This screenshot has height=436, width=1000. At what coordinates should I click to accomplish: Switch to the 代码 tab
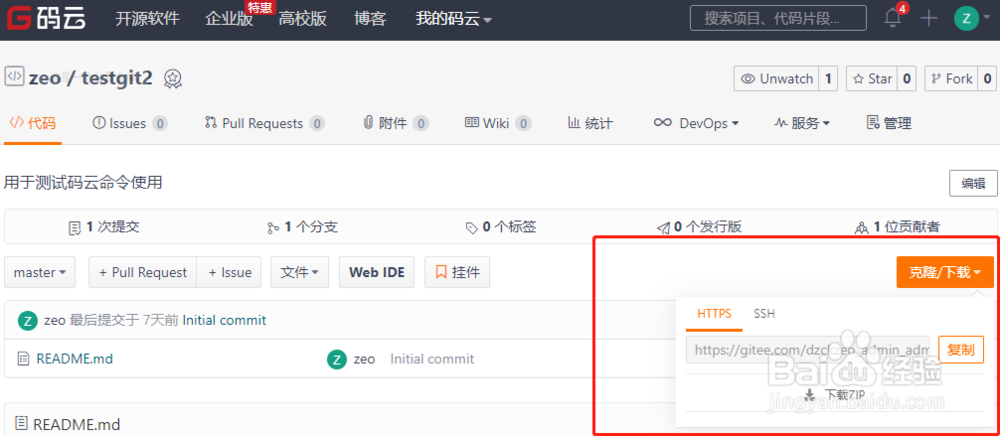point(33,123)
